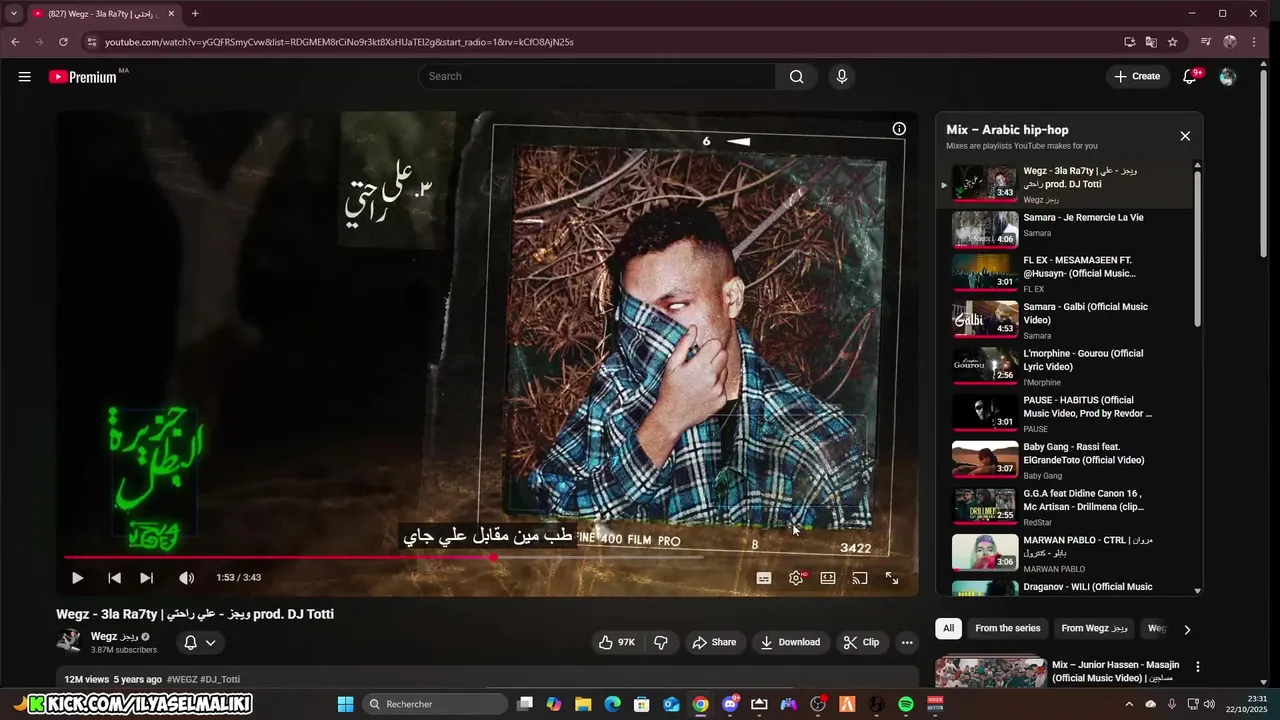The image size is (1280, 720).
Task: Share the video
Action: pyautogui.click(x=714, y=642)
